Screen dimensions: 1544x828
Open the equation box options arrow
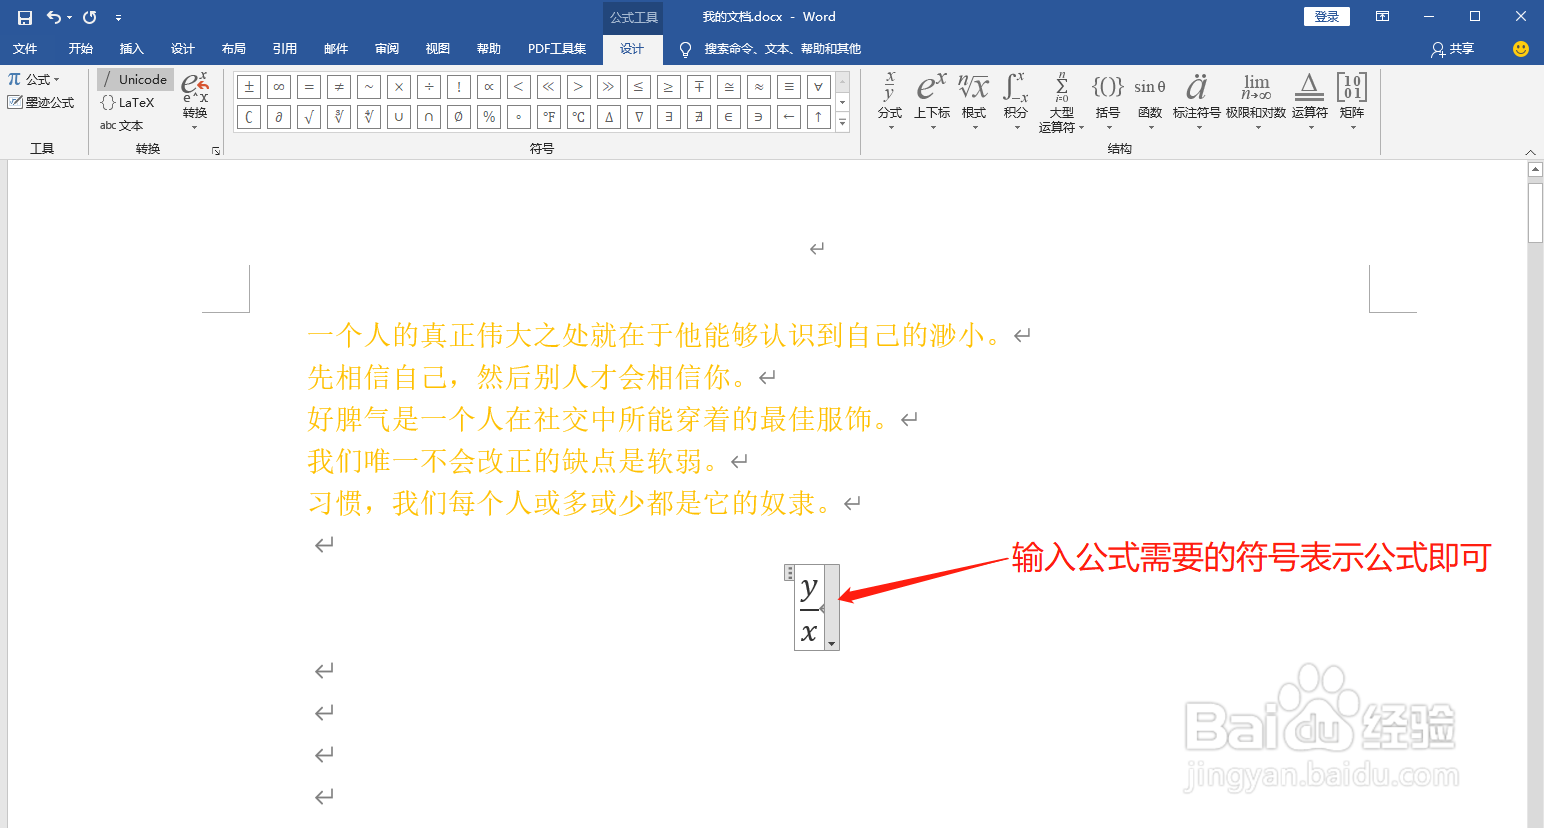(832, 644)
